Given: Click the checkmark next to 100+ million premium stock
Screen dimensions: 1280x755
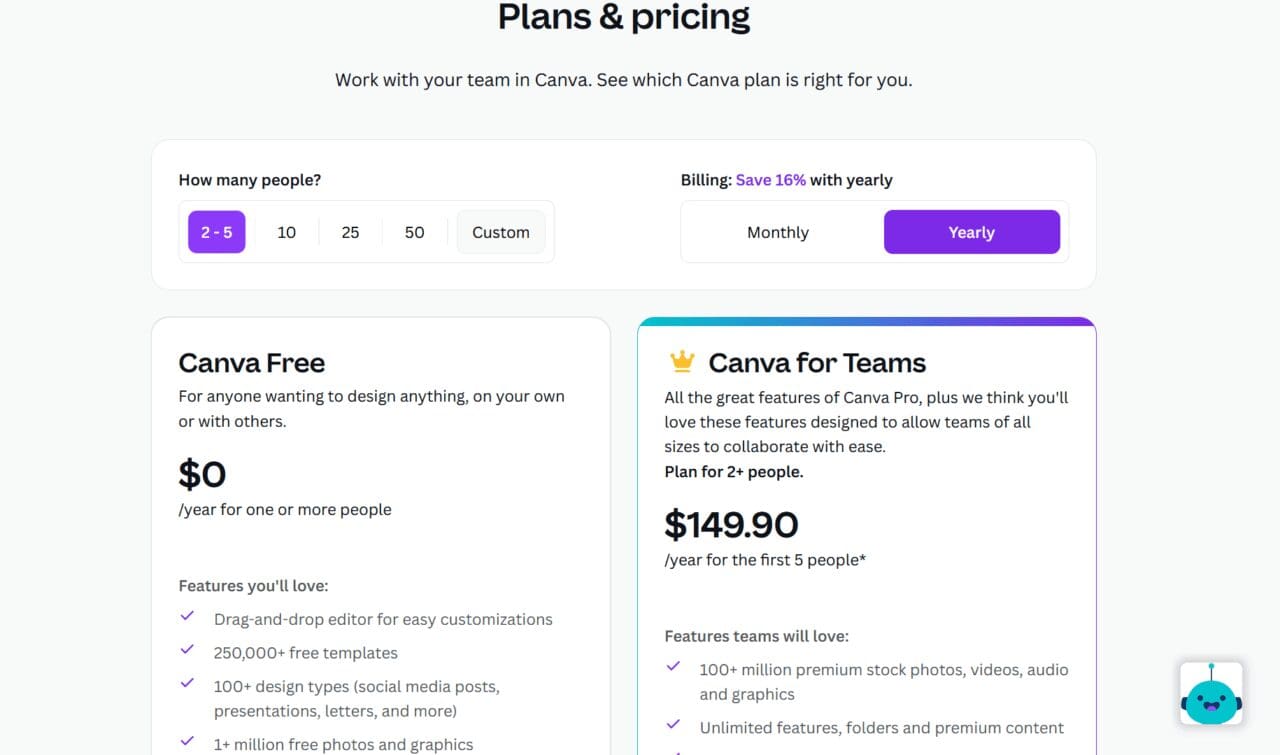Looking at the screenshot, I should [x=673, y=668].
